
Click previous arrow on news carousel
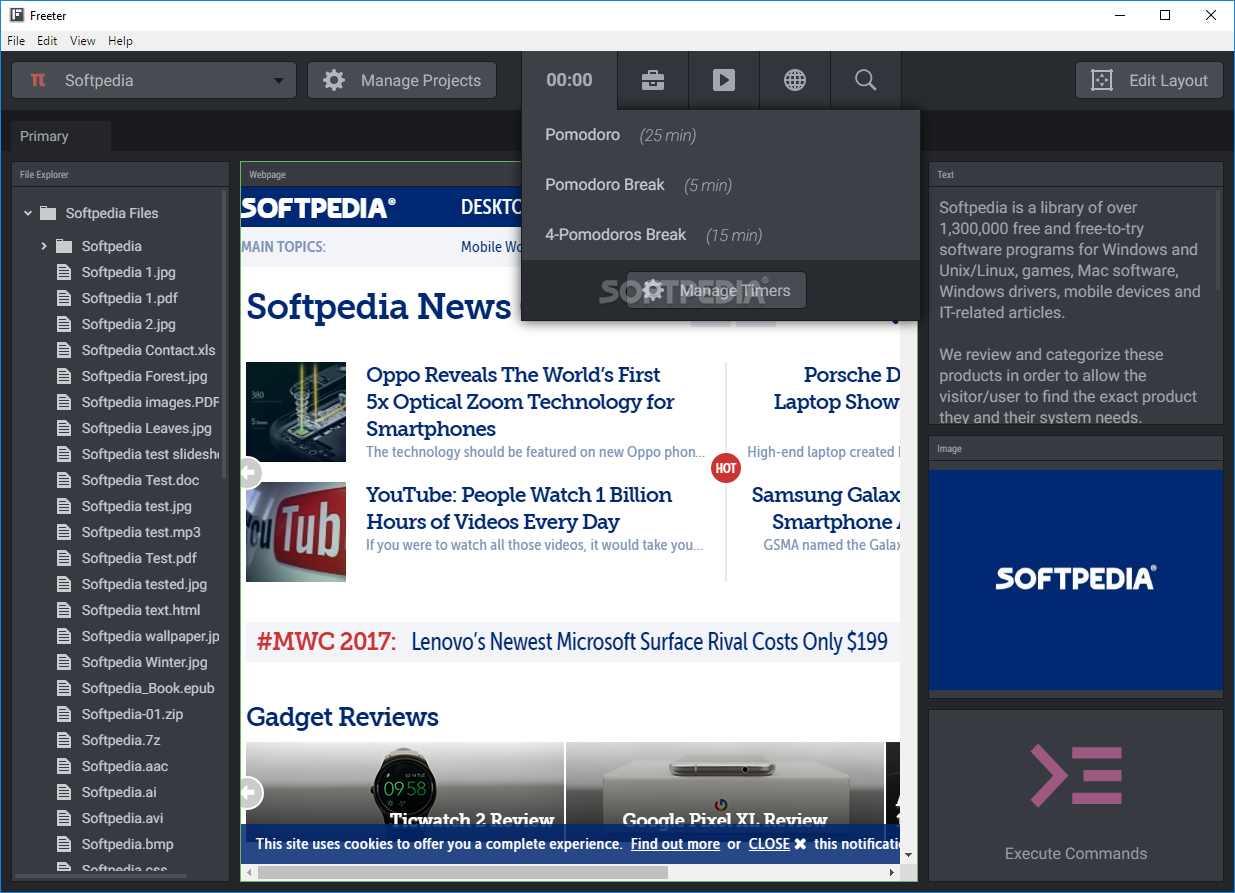pyautogui.click(x=250, y=472)
